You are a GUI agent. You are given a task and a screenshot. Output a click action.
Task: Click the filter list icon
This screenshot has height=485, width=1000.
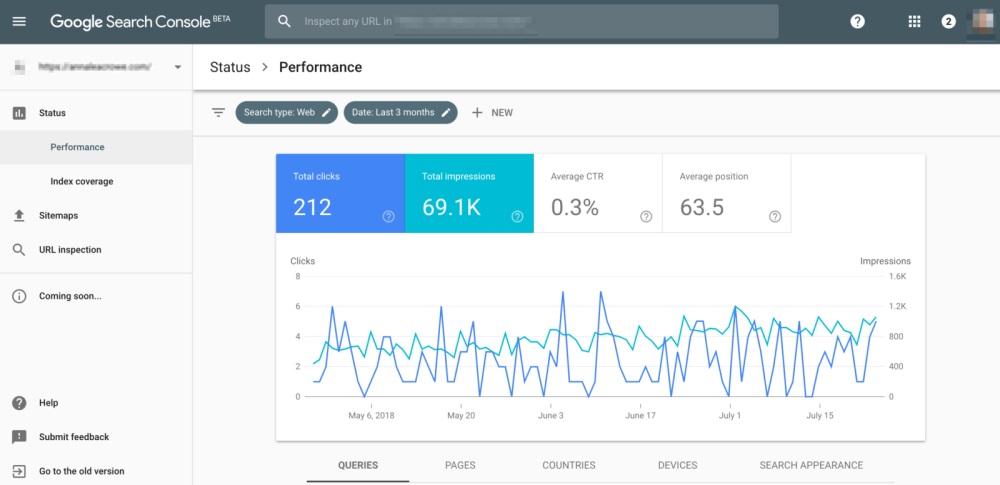pos(218,112)
